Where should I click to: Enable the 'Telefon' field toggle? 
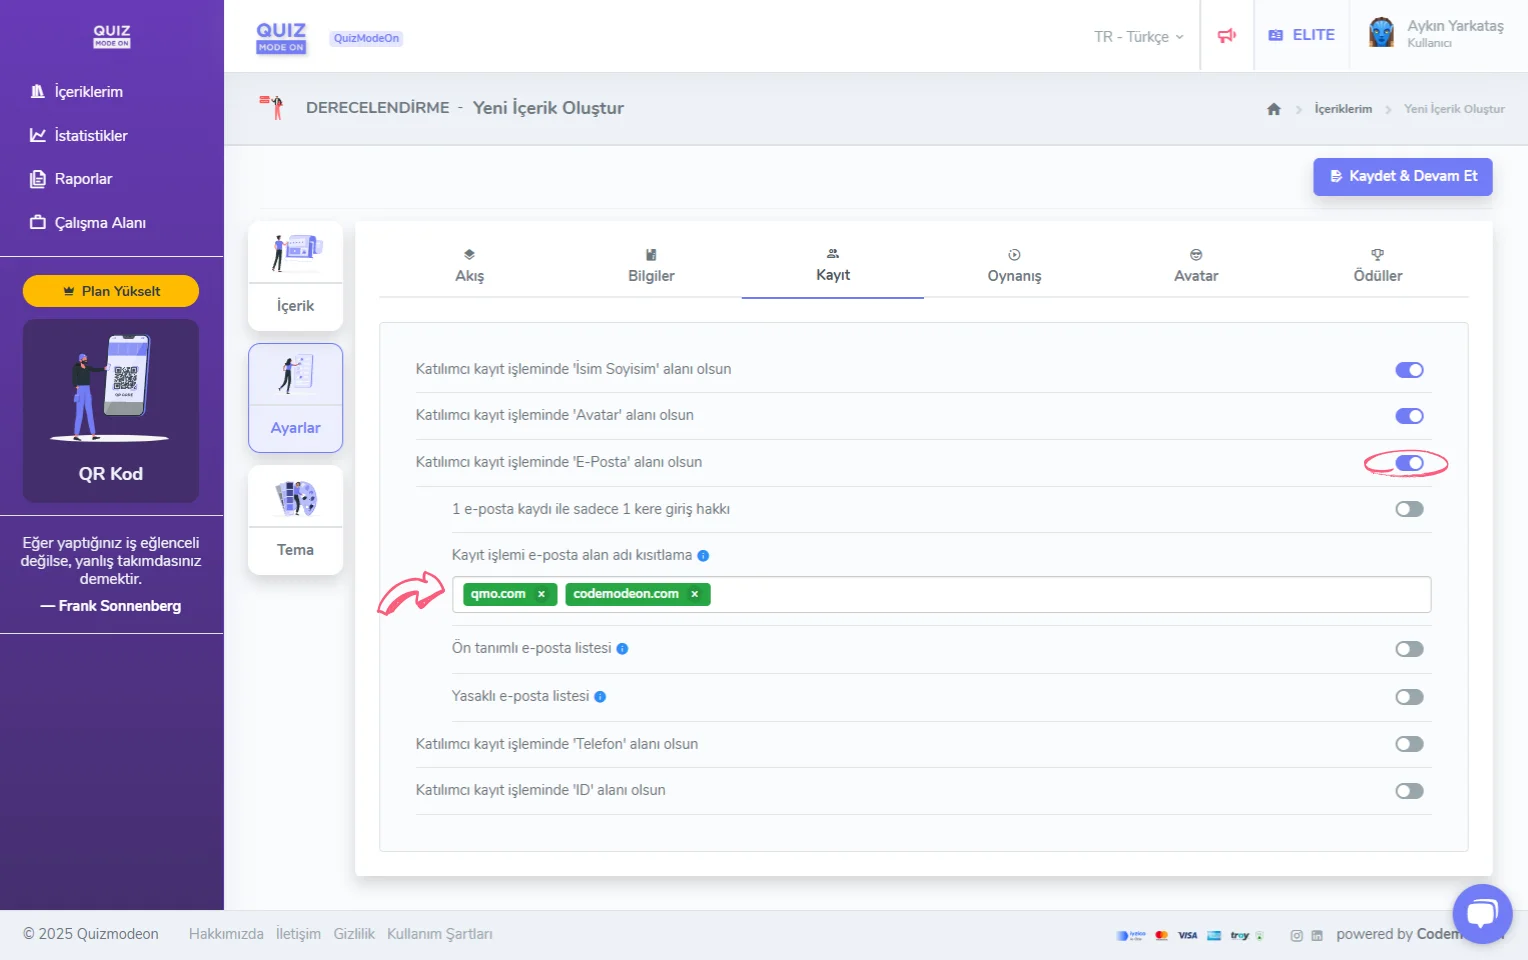click(x=1408, y=744)
